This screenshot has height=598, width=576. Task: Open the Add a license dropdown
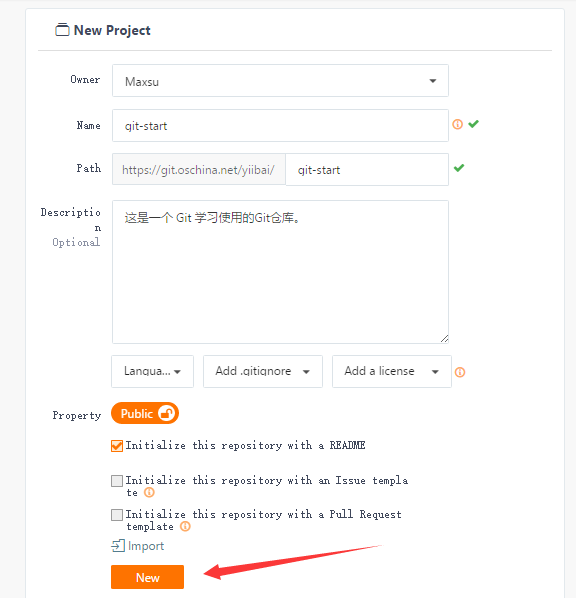coord(392,371)
